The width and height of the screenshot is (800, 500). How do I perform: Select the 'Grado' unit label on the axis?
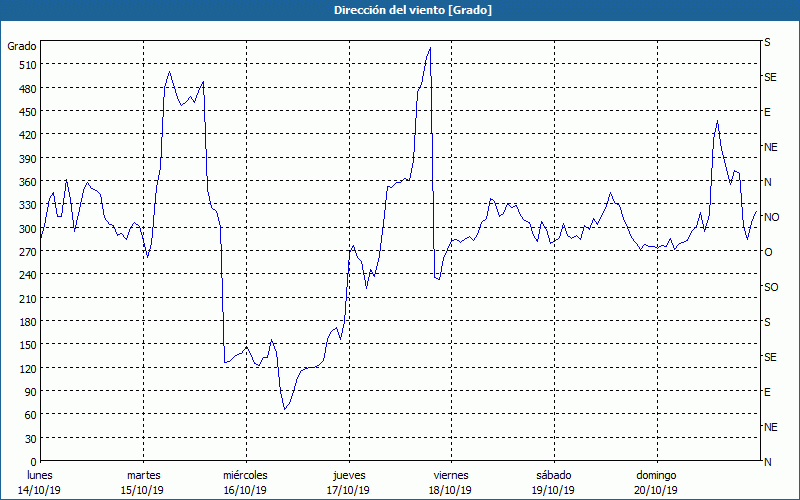click(x=22, y=46)
